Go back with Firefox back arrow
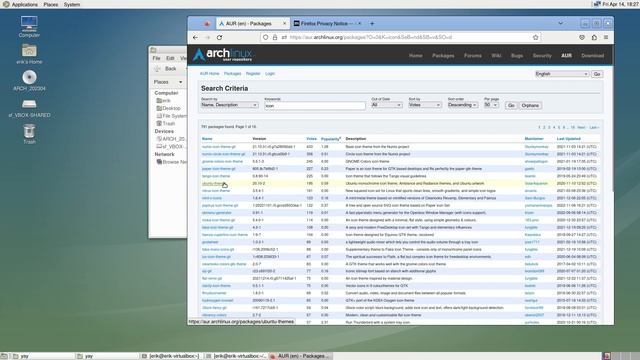Image resolution: width=640 pixels, height=360 pixels. [195, 37]
